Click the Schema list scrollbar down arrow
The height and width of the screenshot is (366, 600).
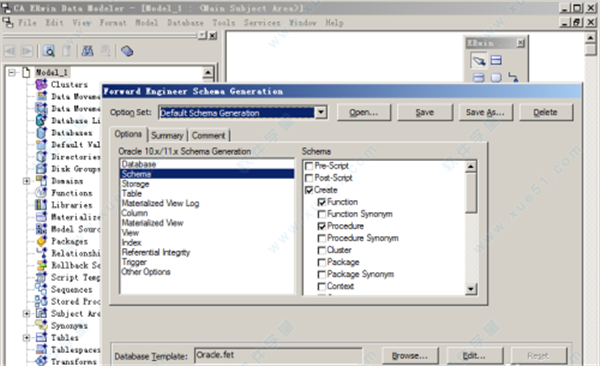471,289
